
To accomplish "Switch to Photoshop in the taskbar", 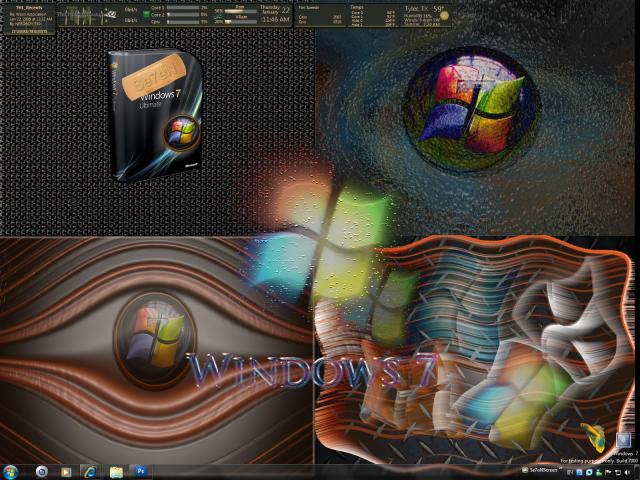I will (140, 471).
